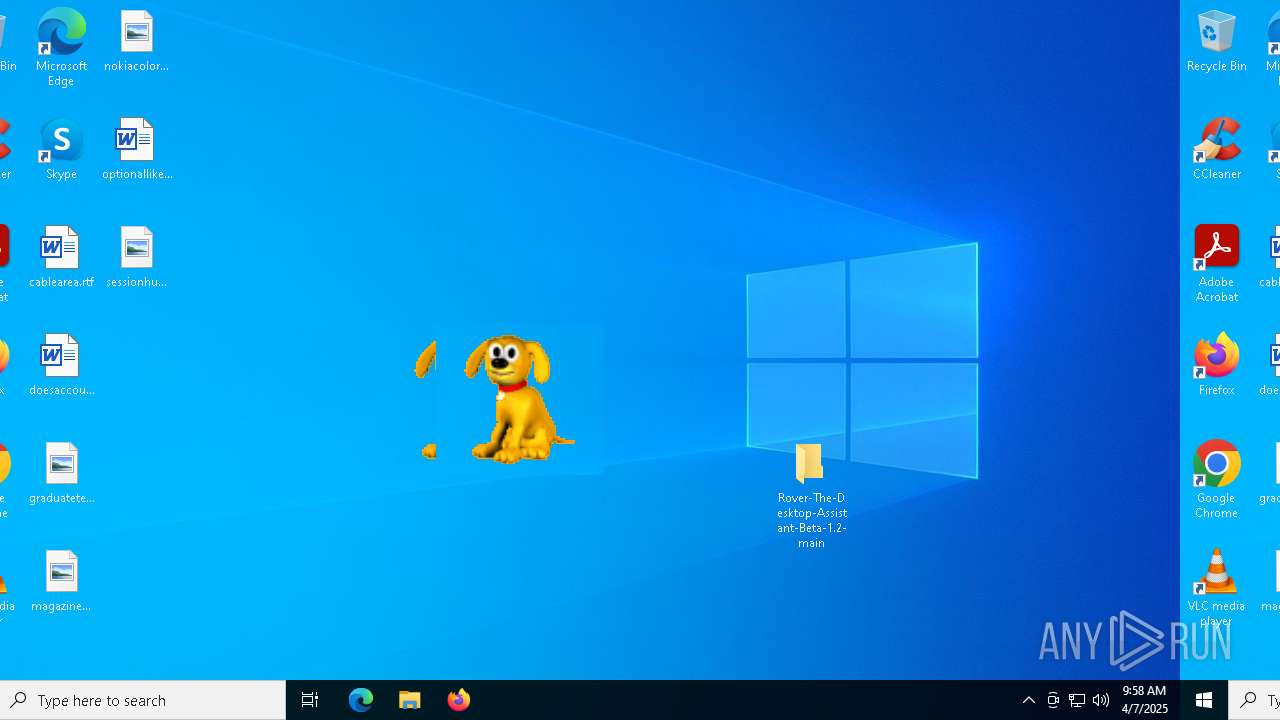Select the Microsoft Edge desktop shortcut
This screenshot has width=1280, height=720.
[61, 47]
